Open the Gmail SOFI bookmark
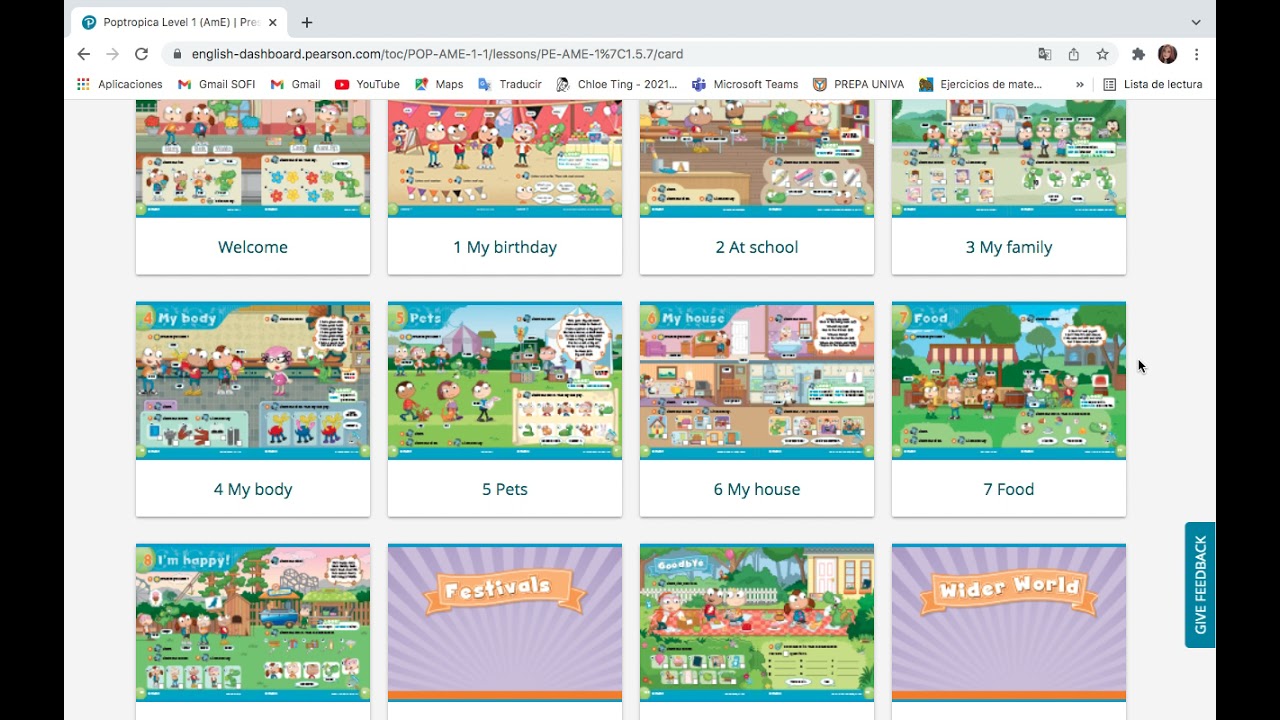 (216, 84)
